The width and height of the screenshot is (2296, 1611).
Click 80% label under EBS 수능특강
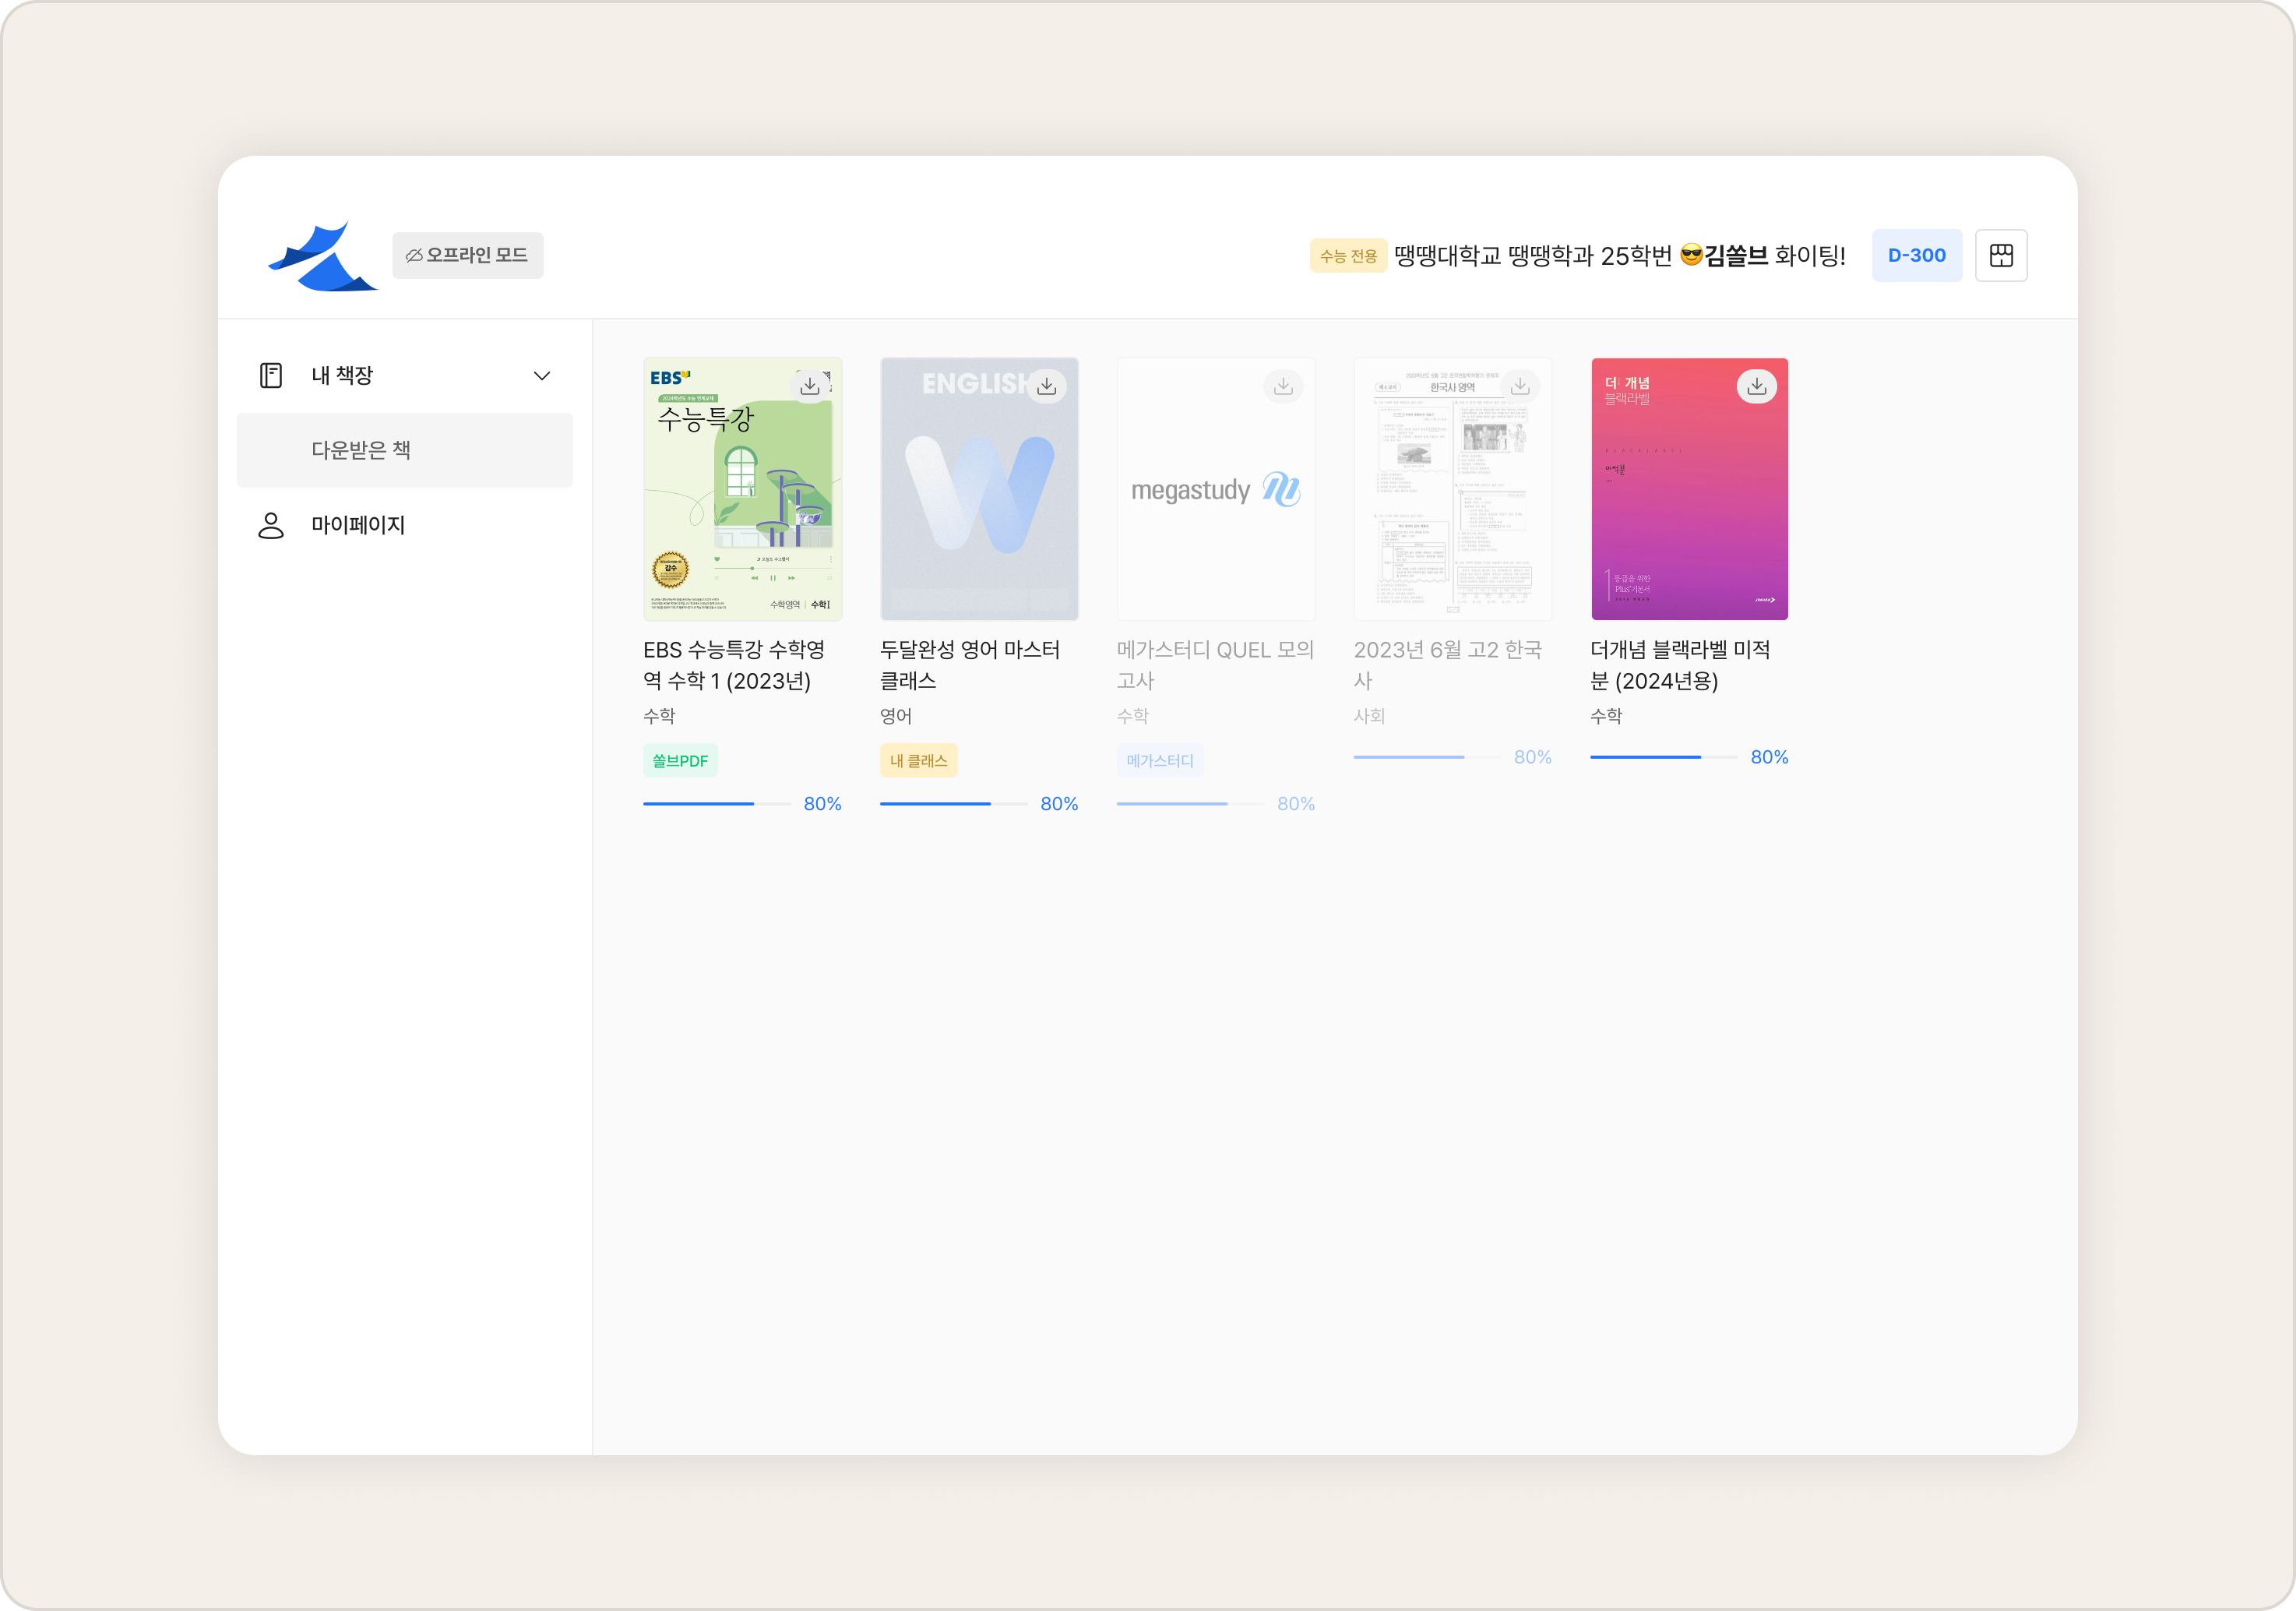822,804
